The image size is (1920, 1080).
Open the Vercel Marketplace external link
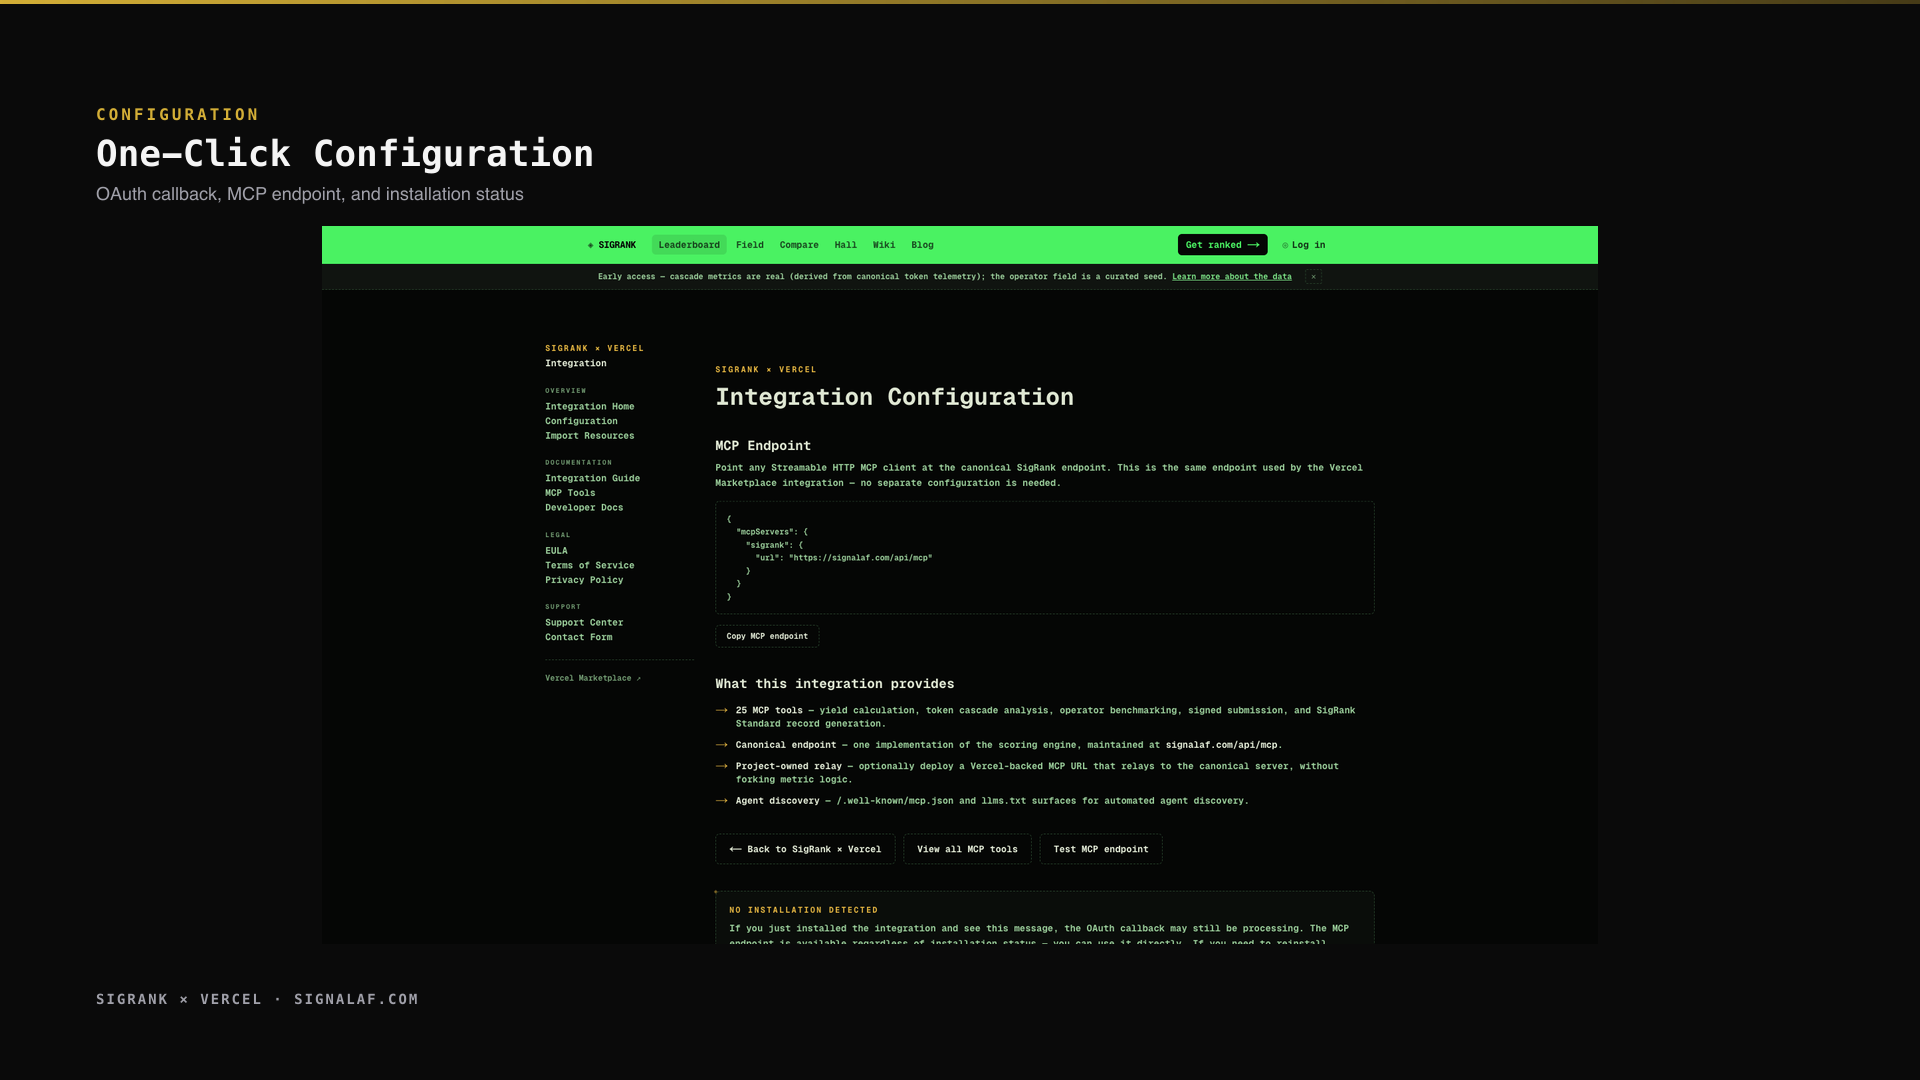(593, 678)
